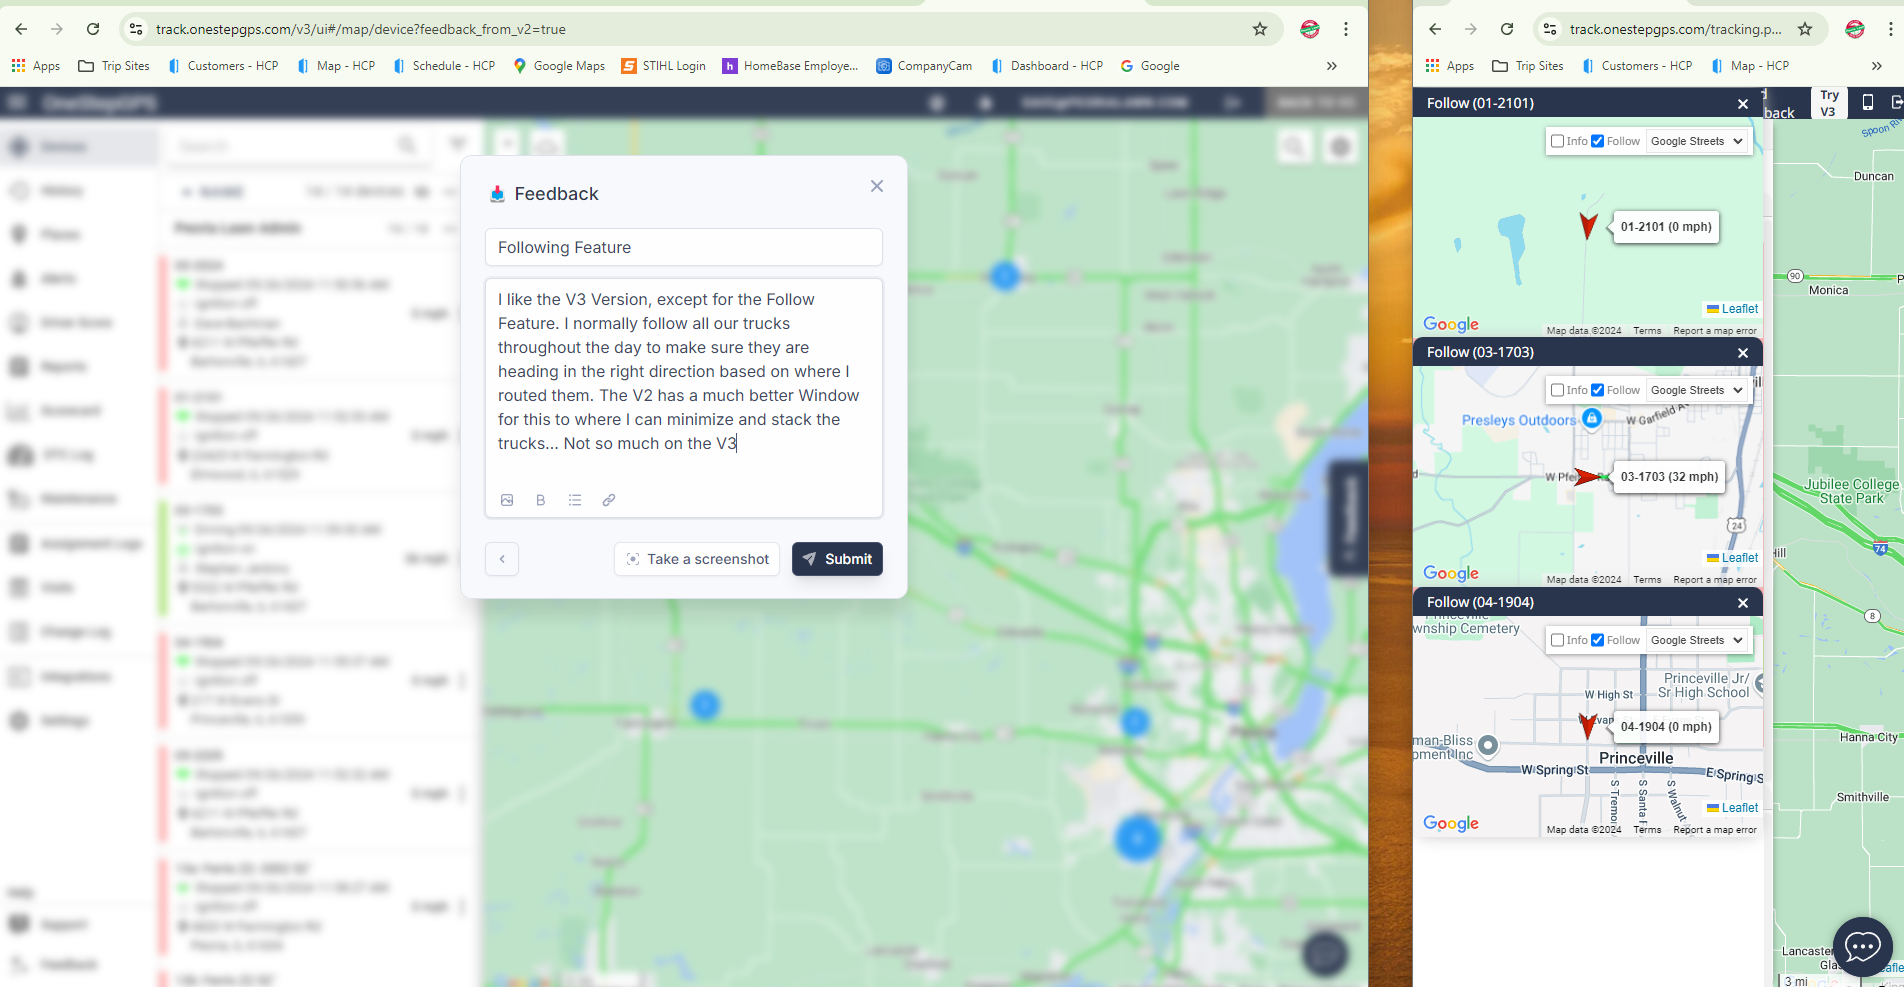Open Trip Sites bookmark folder in left window
The image size is (1904, 987).
[x=114, y=66]
